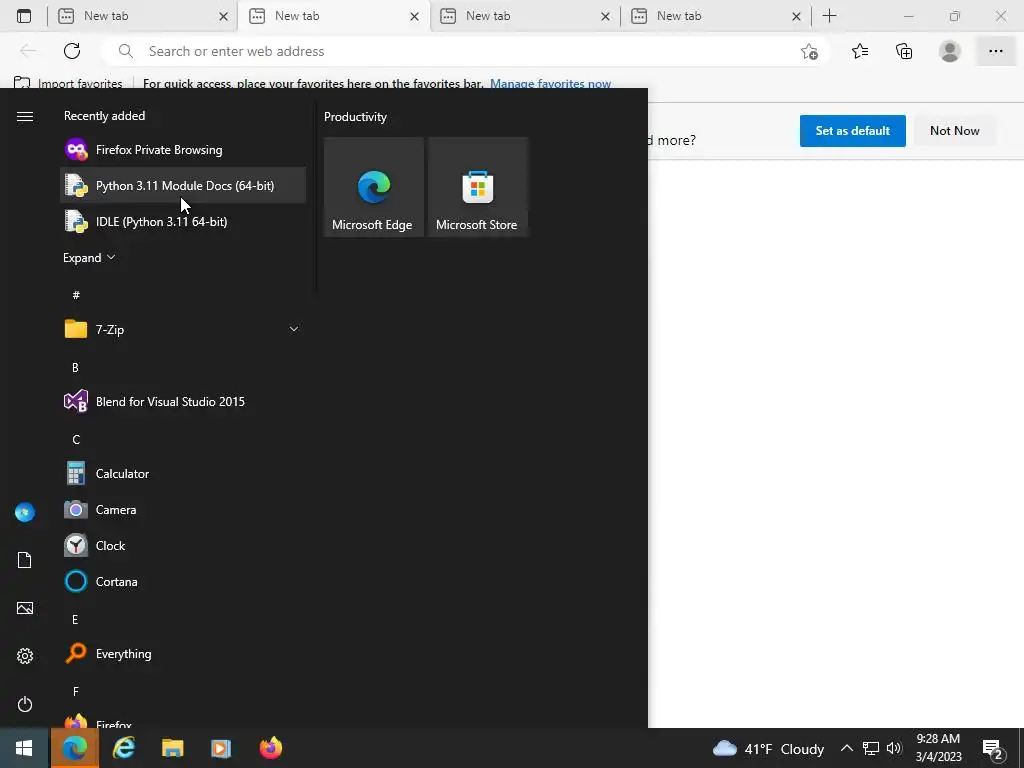Image resolution: width=1024 pixels, height=768 pixels.
Task: Jump to letter section E
Action: click(75, 620)
